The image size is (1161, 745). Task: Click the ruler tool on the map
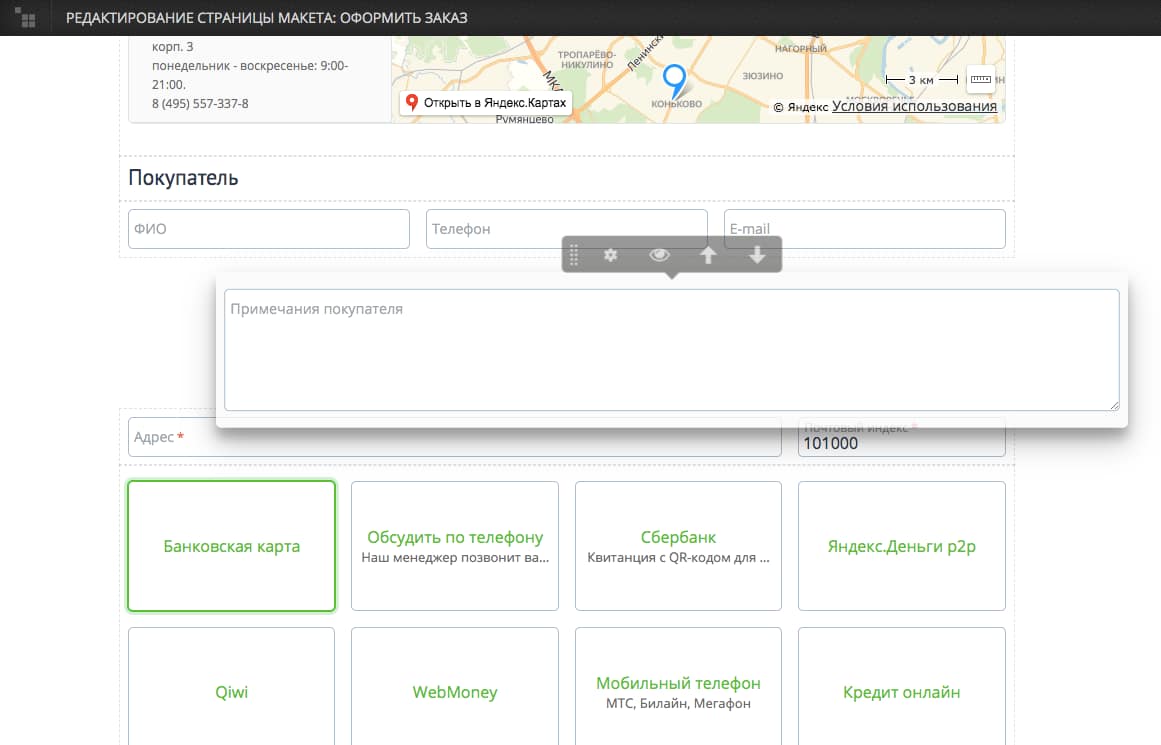click(980, 79)
